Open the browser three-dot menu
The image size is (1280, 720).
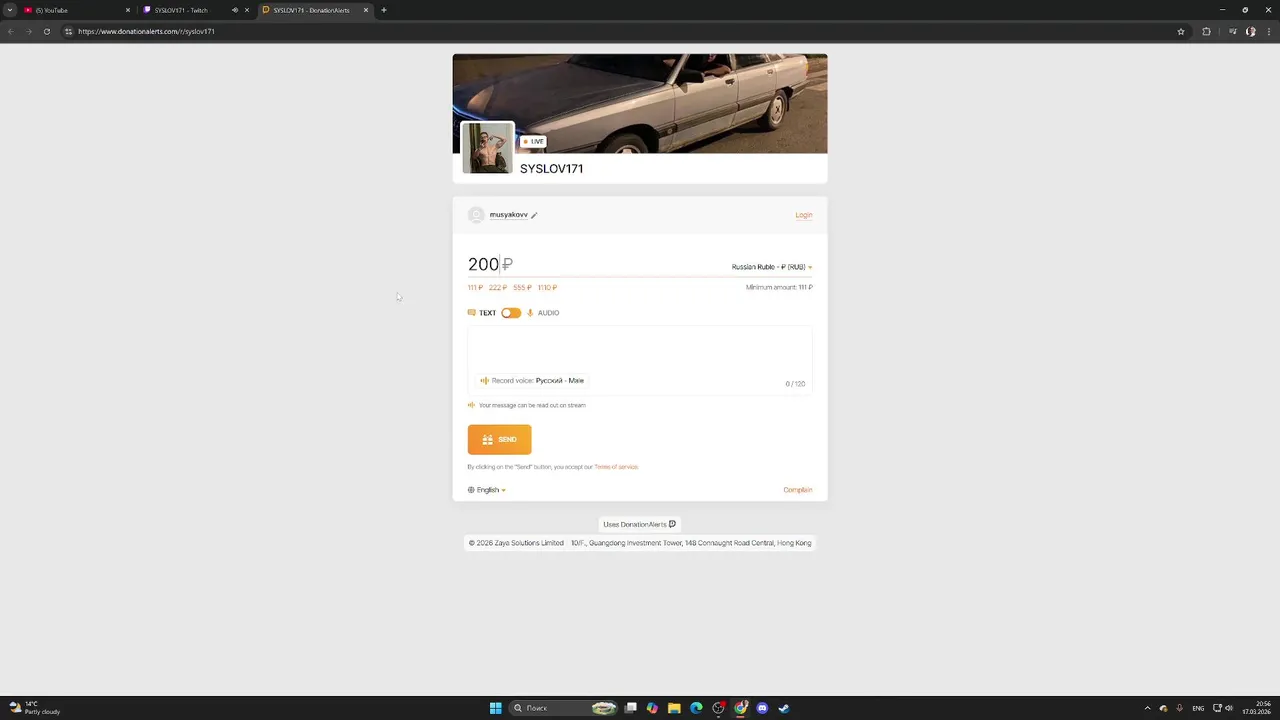pyautogui.click(x=1268, y=31)
